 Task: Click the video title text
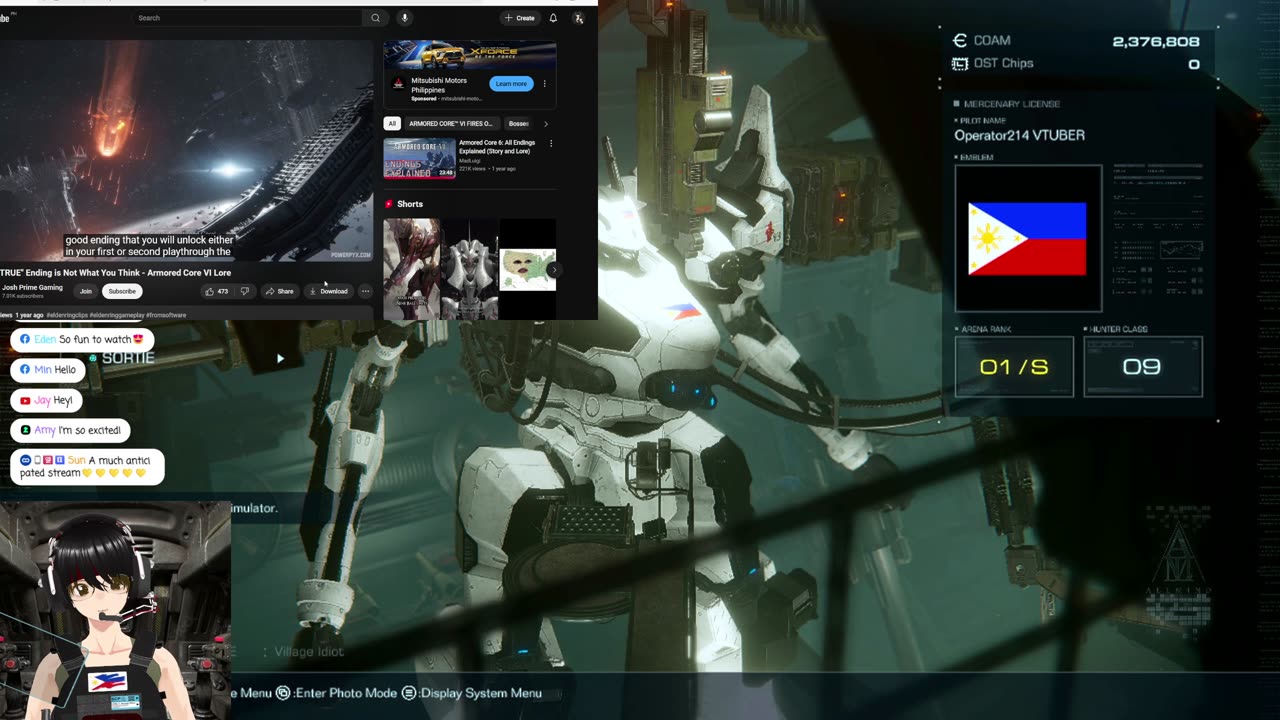[116, 272]
